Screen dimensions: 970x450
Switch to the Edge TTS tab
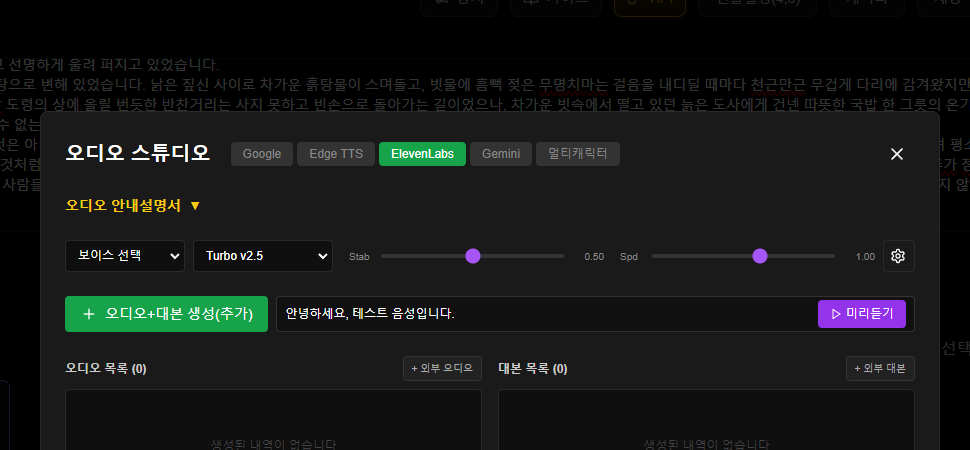tap(336, 154)
